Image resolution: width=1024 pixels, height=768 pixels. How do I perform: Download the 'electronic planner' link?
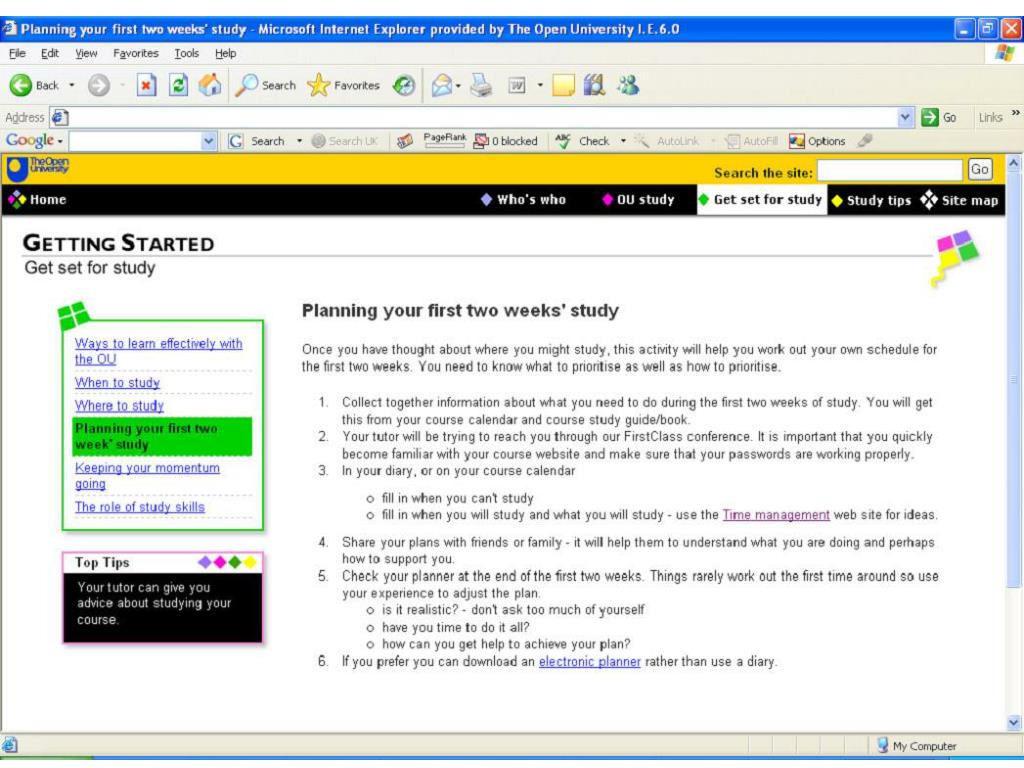590,662
